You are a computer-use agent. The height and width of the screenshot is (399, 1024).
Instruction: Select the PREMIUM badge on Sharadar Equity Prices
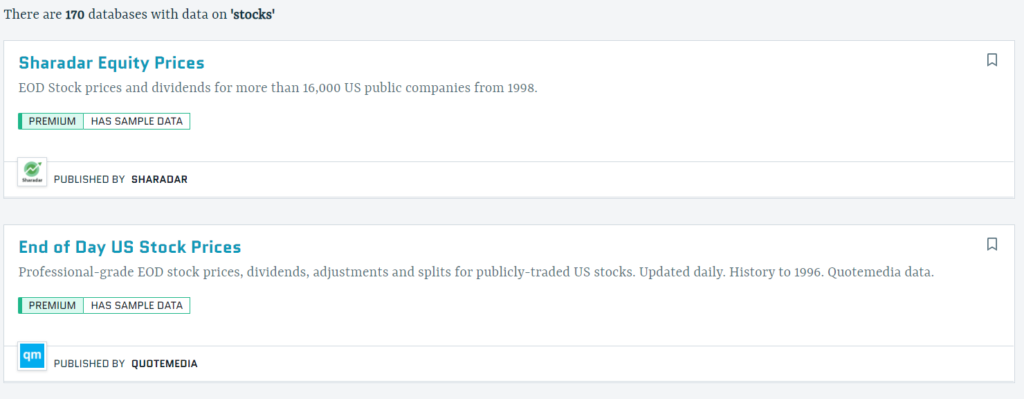[52, 121]
